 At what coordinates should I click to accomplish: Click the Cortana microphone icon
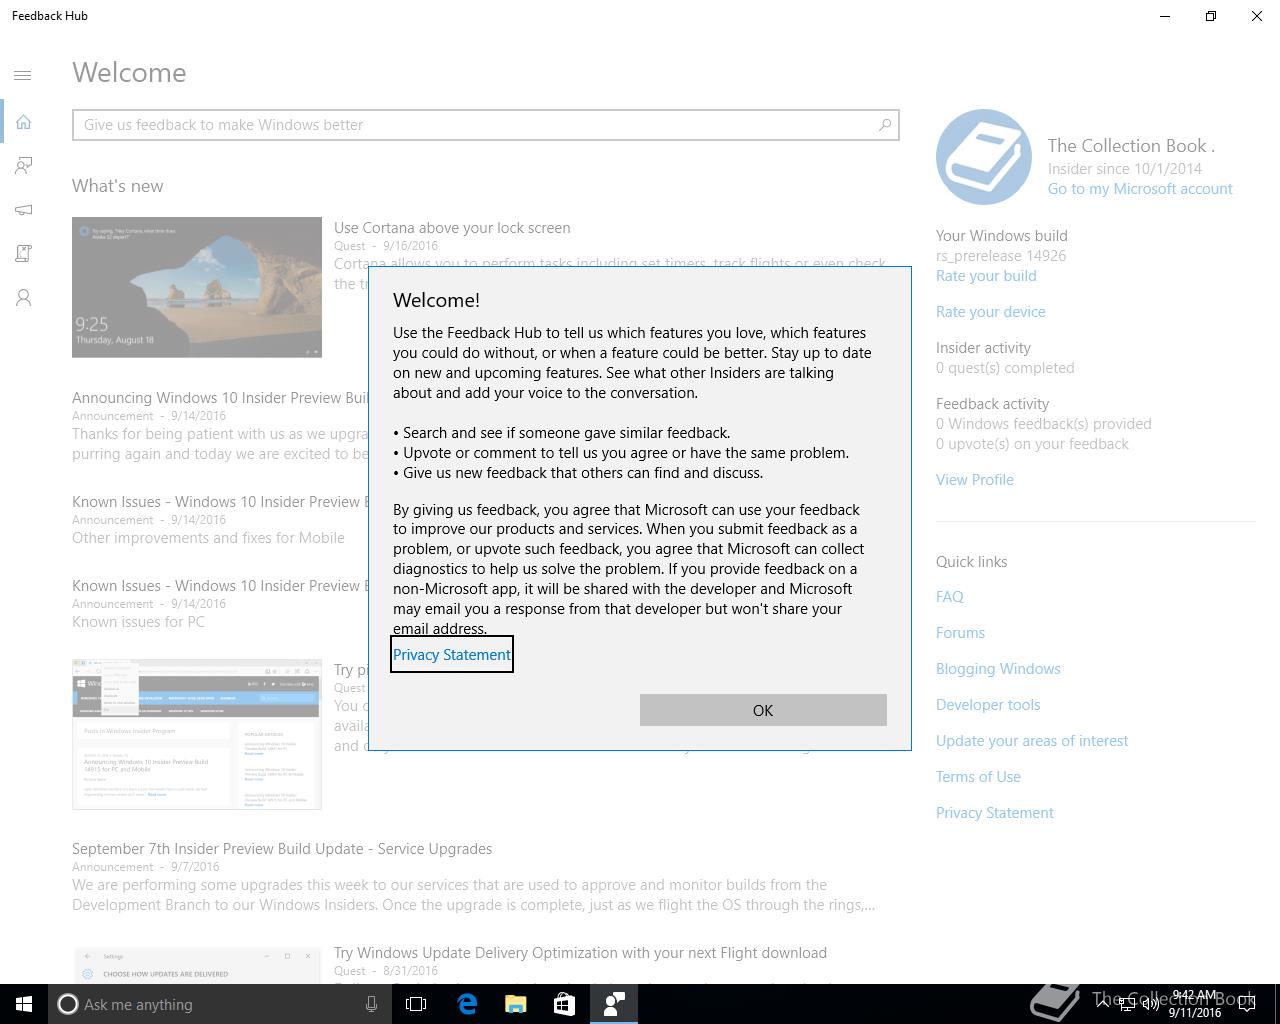[x=371, y=1004]
